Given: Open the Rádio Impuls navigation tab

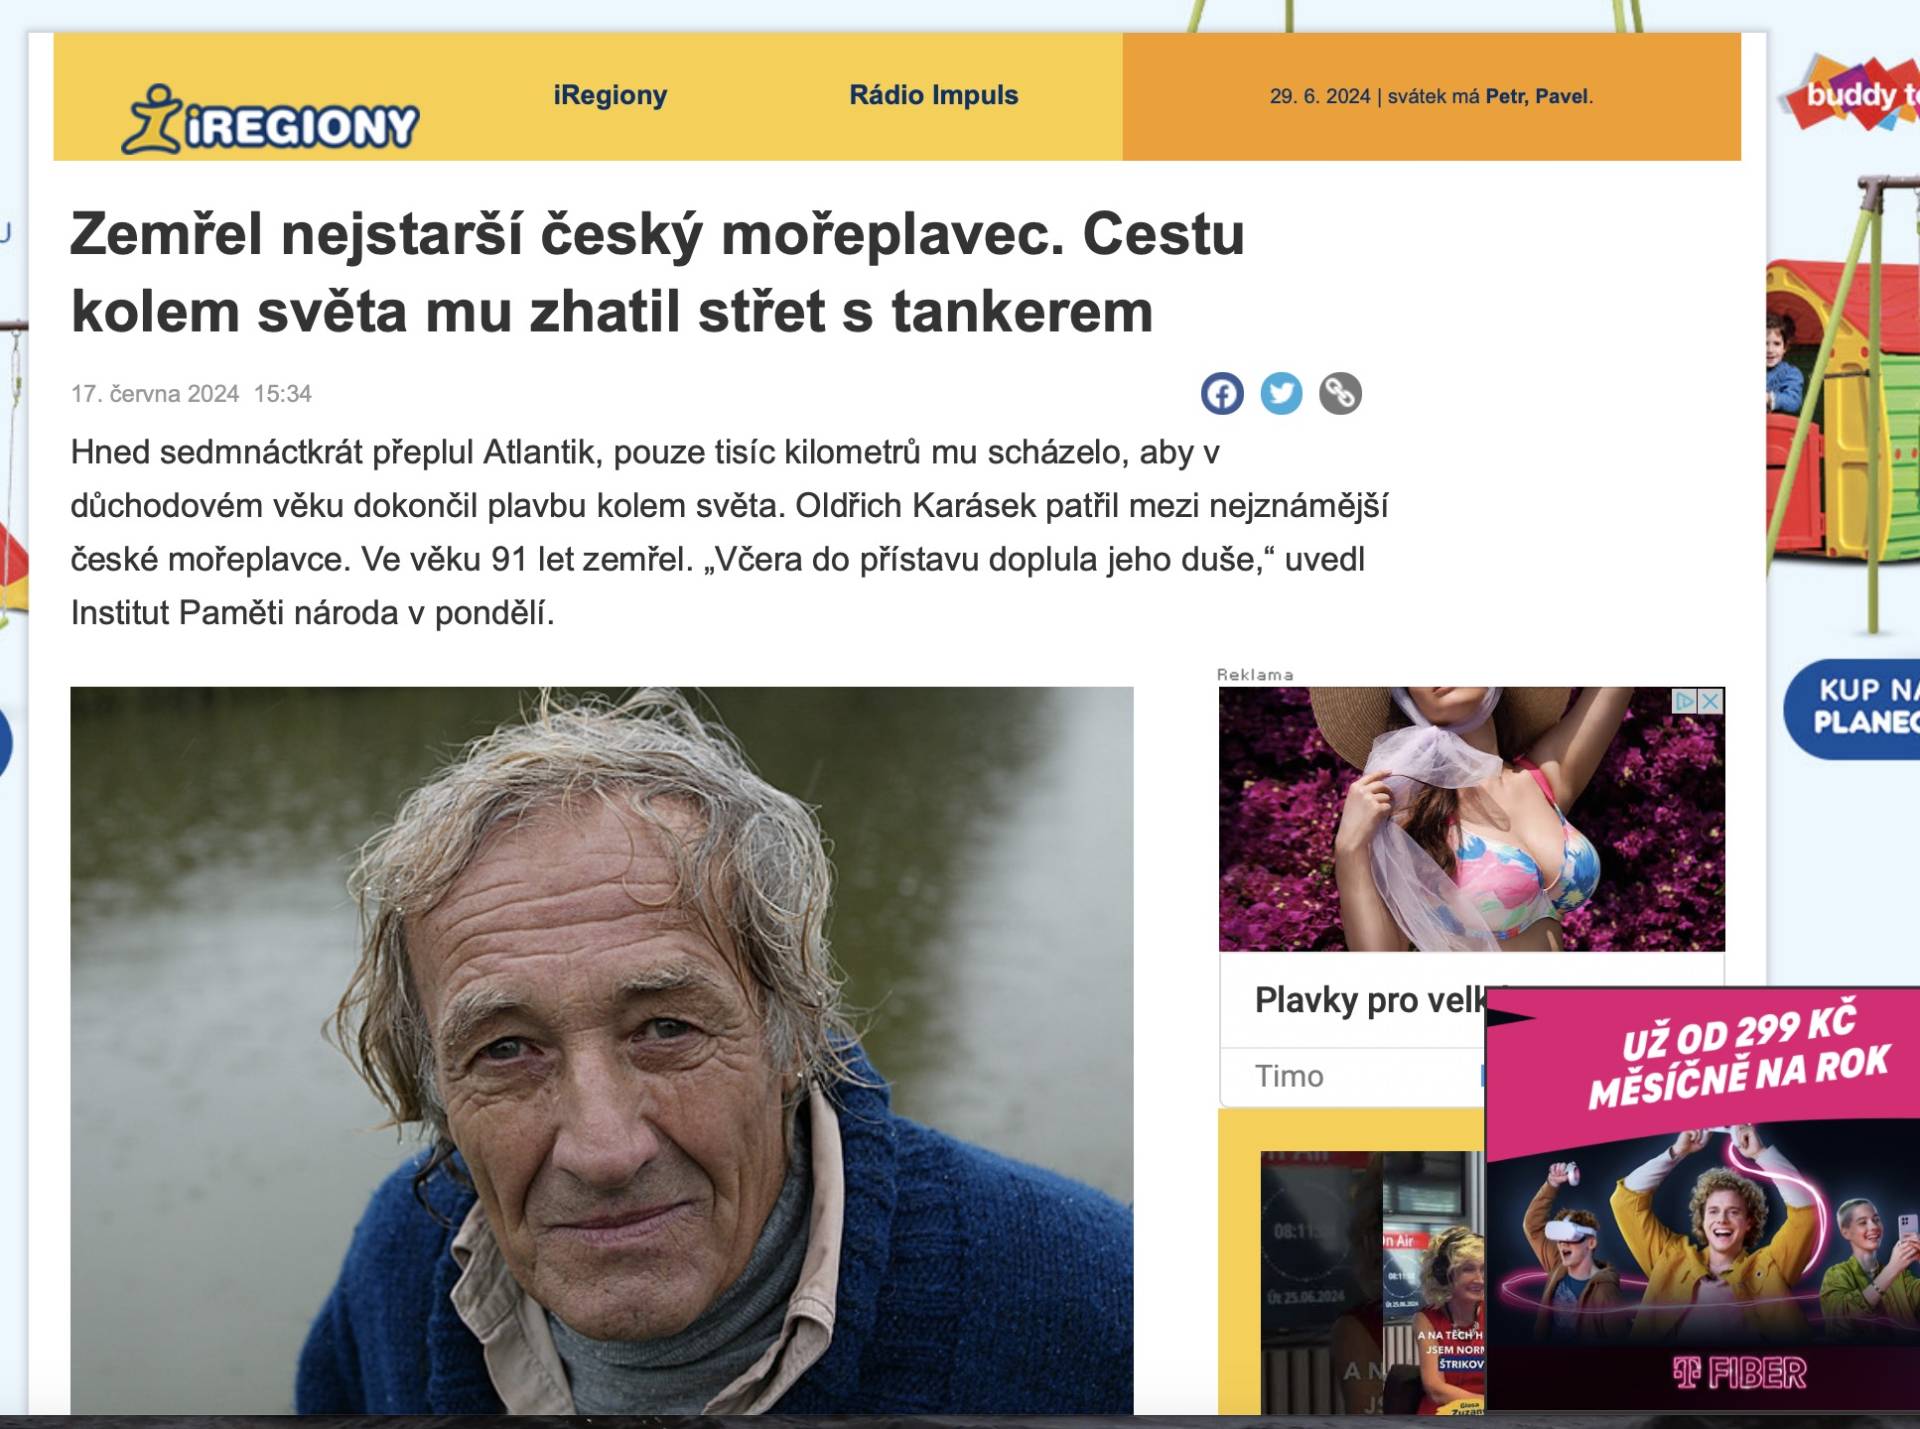Looking at the screenshot, I should (x=934, y=95).
